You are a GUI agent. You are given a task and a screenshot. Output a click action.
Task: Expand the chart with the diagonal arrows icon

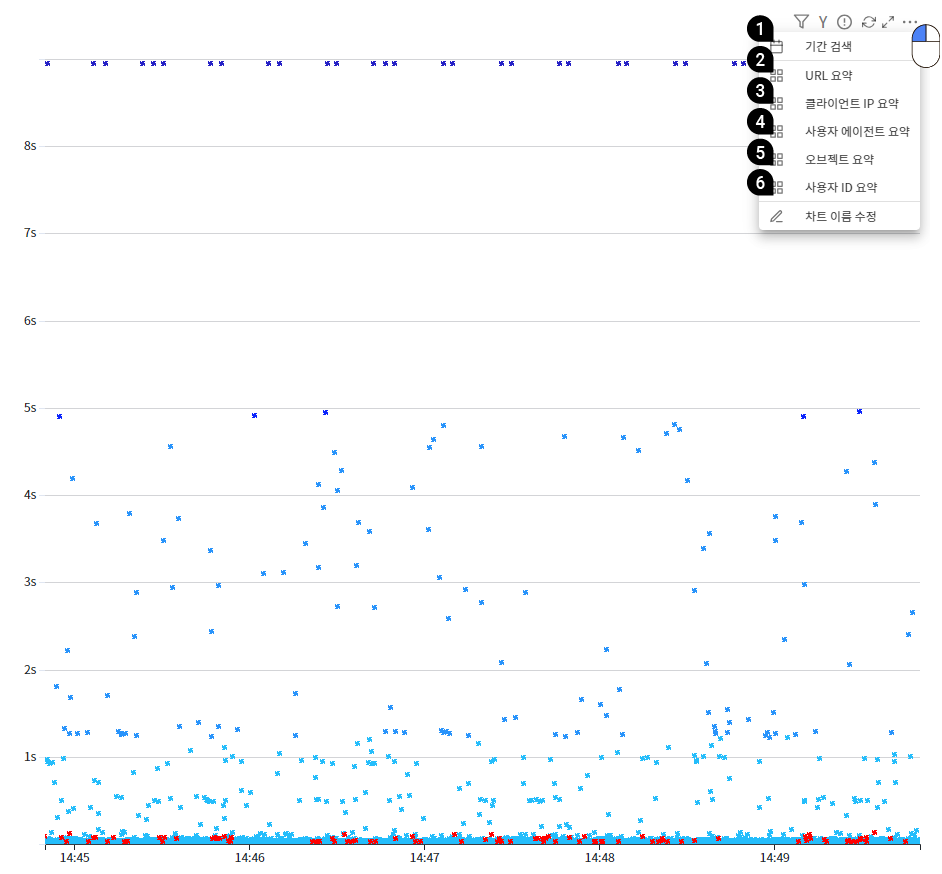(887, 21)
